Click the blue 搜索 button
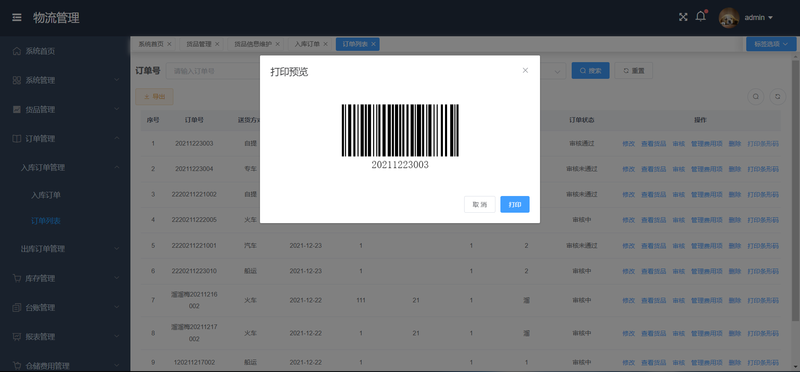Image resolution: width=800 pixels, height=372 pixels. (x=590, y=71)
